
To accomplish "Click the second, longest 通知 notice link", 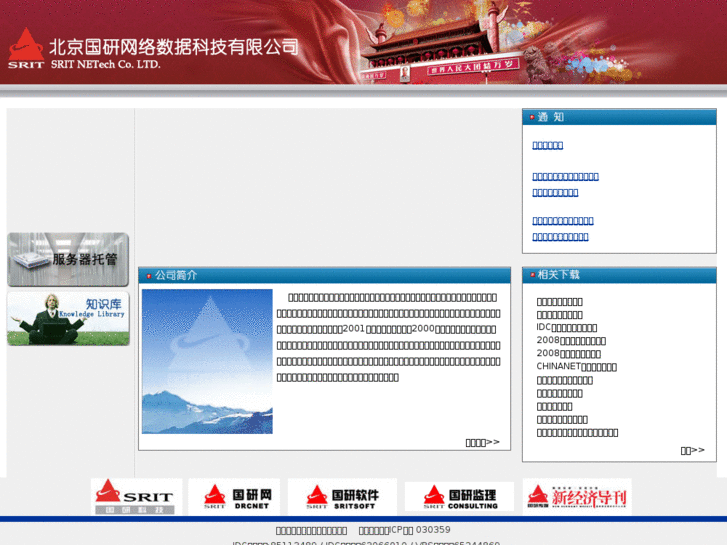I will pos(565,176).
